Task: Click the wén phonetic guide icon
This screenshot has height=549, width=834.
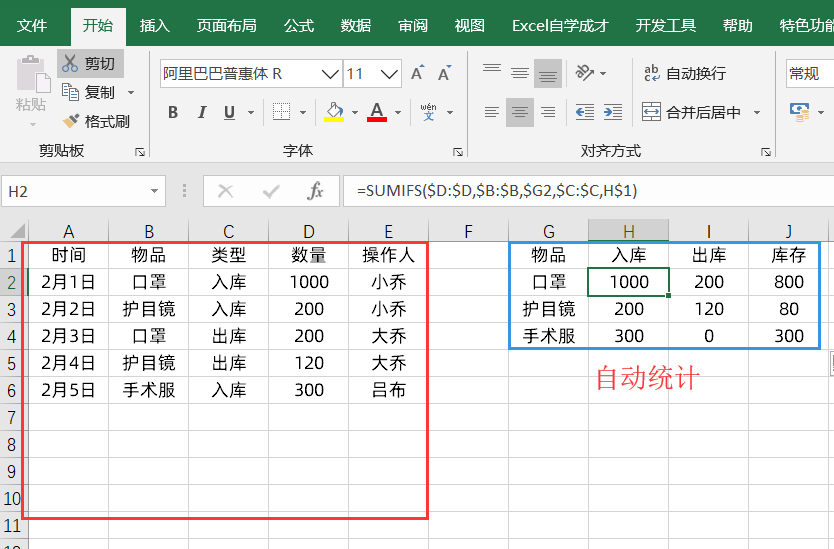Action: pos(428,112)
